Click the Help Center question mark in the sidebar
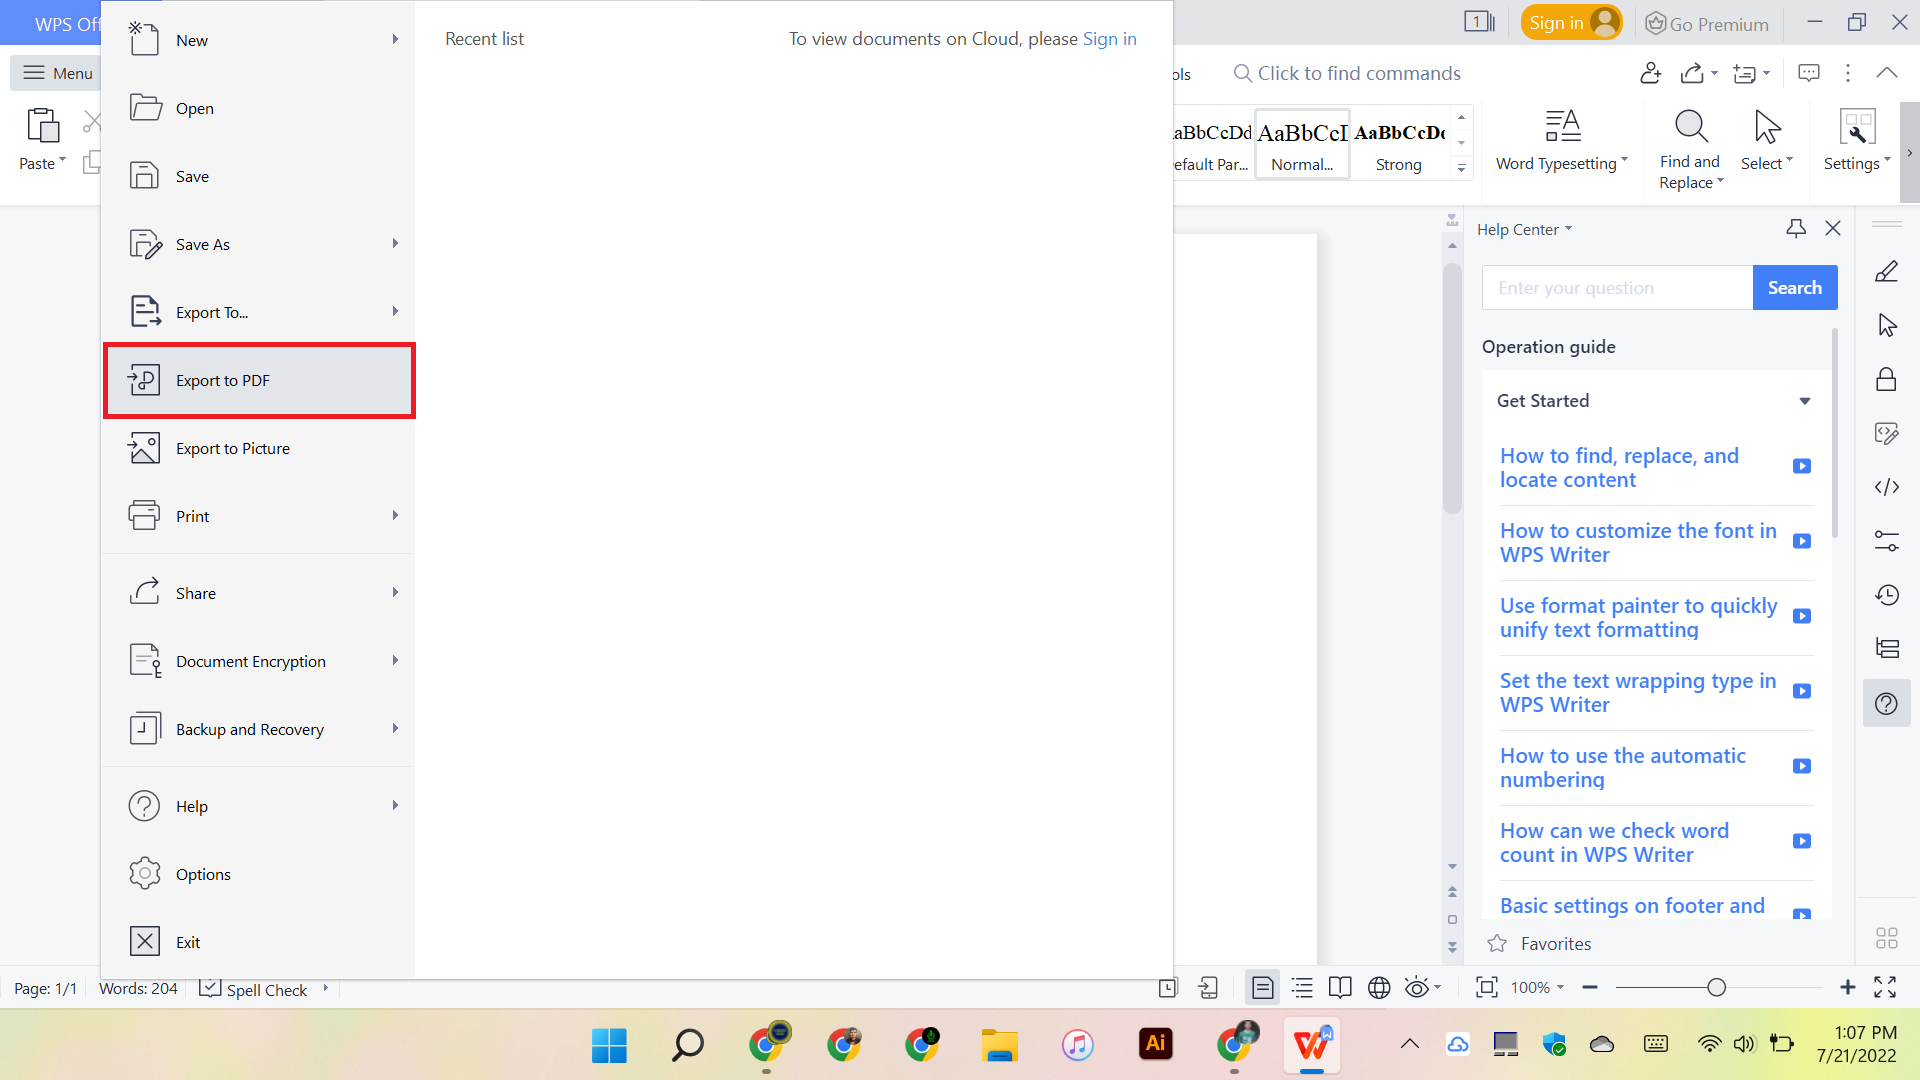1920x1080 pixels. (x=1886, y=704)
